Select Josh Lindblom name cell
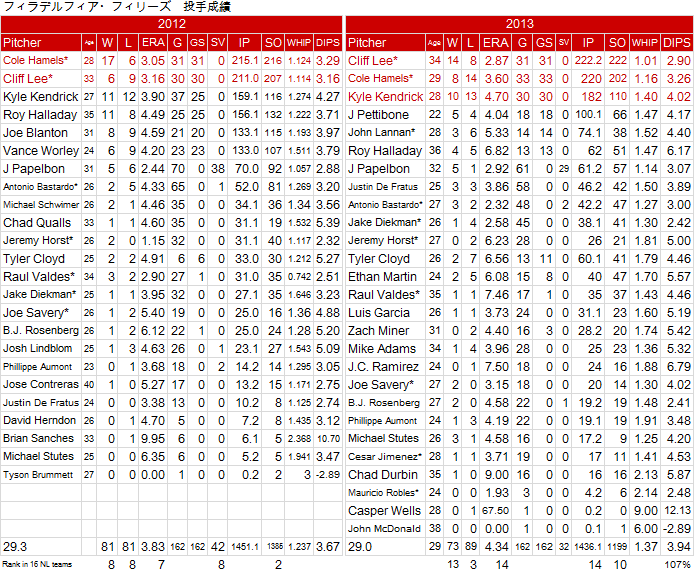The image size is (694, 569). click(41, 348)
